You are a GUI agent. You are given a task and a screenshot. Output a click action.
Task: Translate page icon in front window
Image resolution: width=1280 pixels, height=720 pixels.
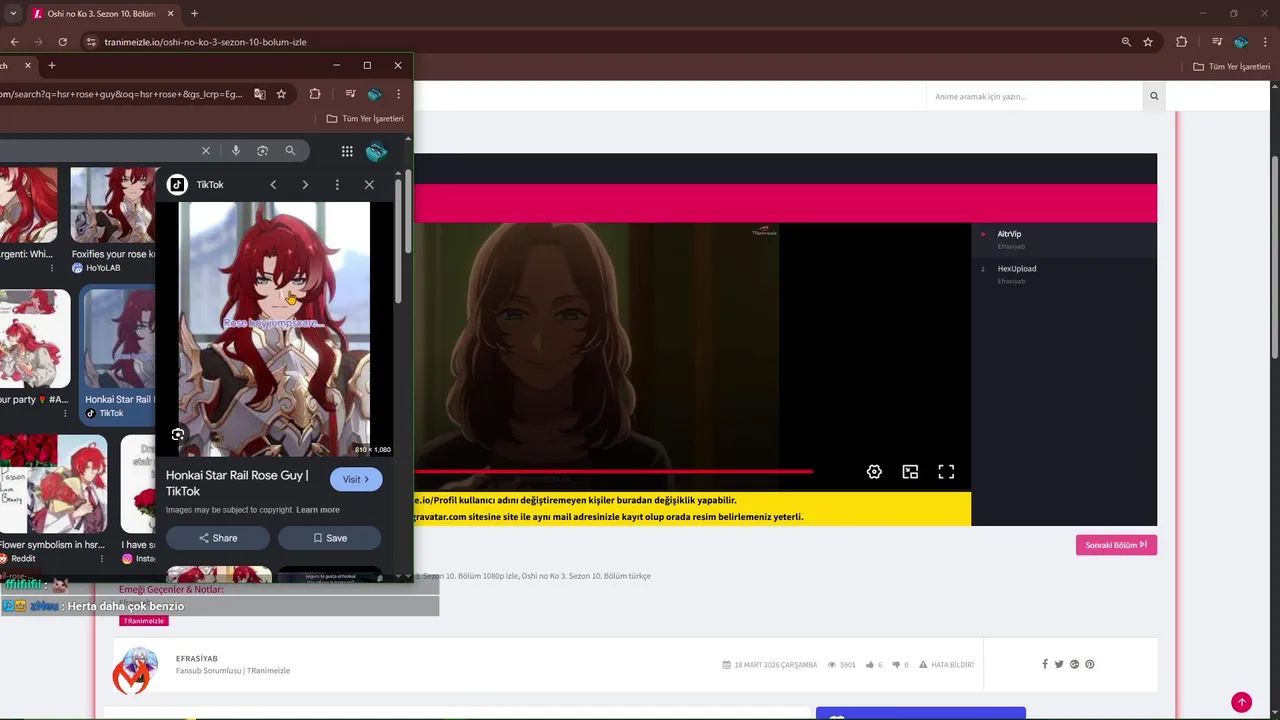click(x=260, y=94)
